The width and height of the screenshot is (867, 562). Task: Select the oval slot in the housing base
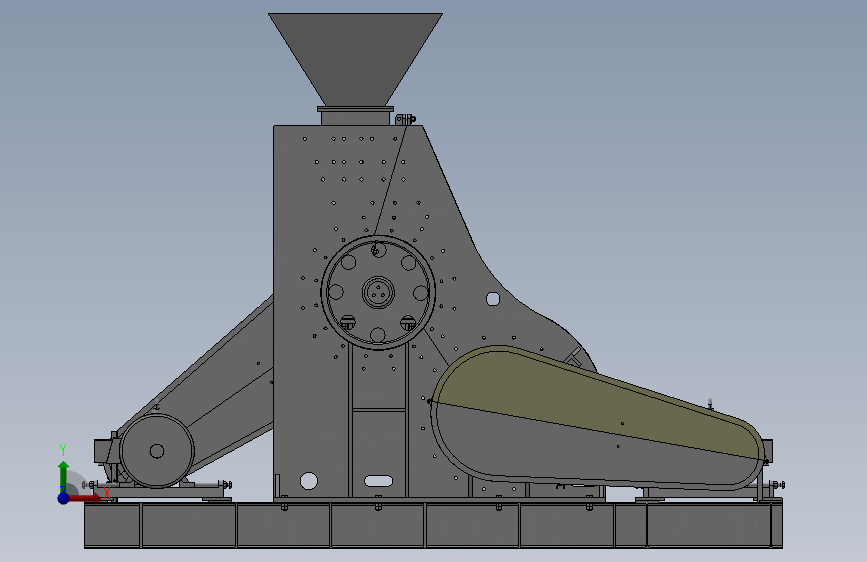[x=378, y=481]
